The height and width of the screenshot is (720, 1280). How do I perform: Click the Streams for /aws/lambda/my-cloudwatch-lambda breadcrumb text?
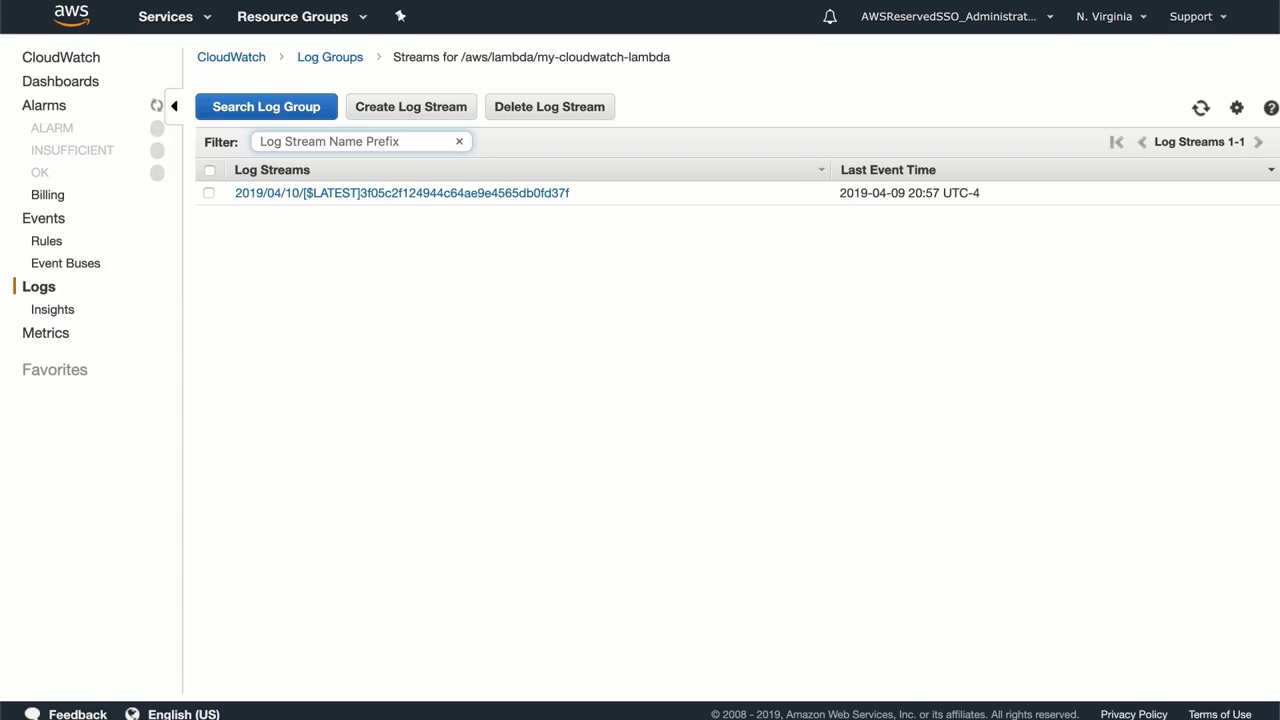(531, 57)
